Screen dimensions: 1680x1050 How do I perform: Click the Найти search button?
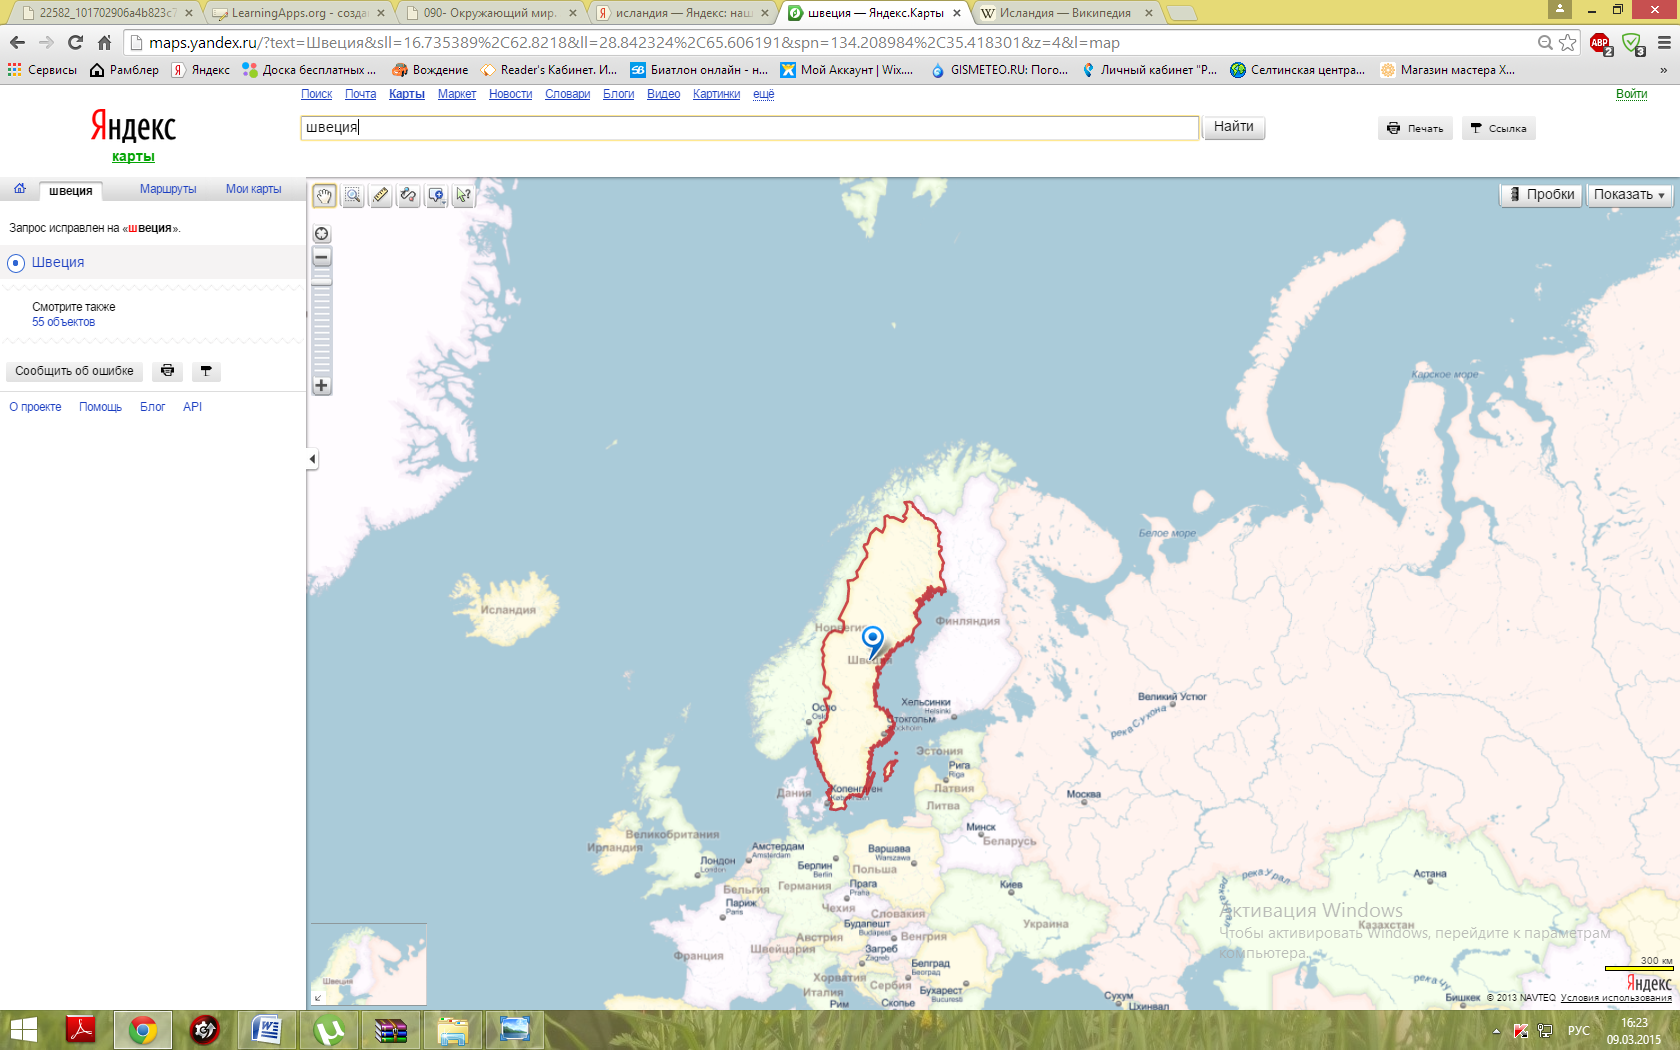(1234, 127)
